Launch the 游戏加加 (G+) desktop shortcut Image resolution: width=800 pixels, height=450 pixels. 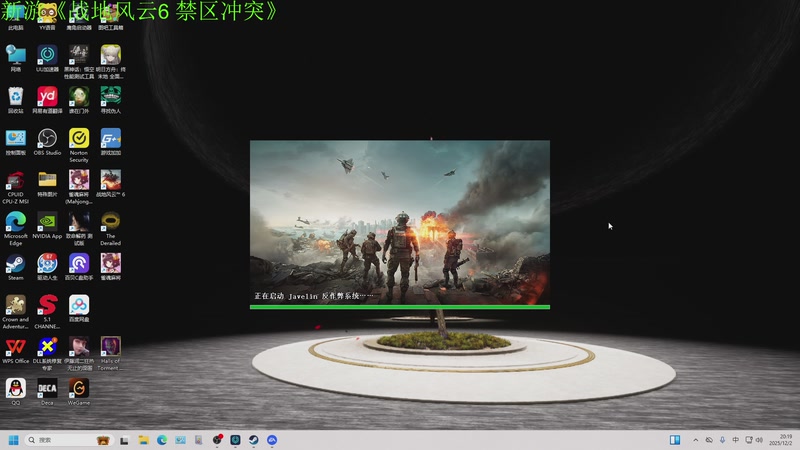110,141
